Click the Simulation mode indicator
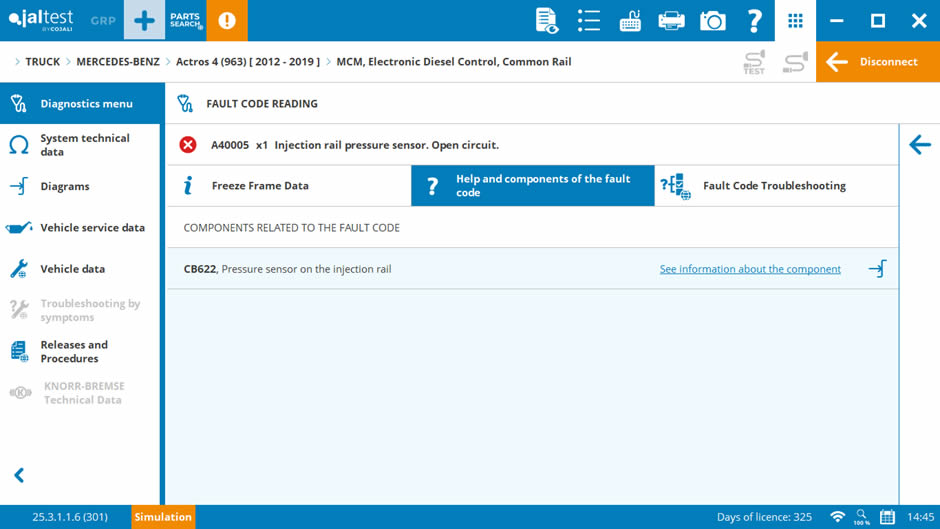 click(x=163, y=517)
